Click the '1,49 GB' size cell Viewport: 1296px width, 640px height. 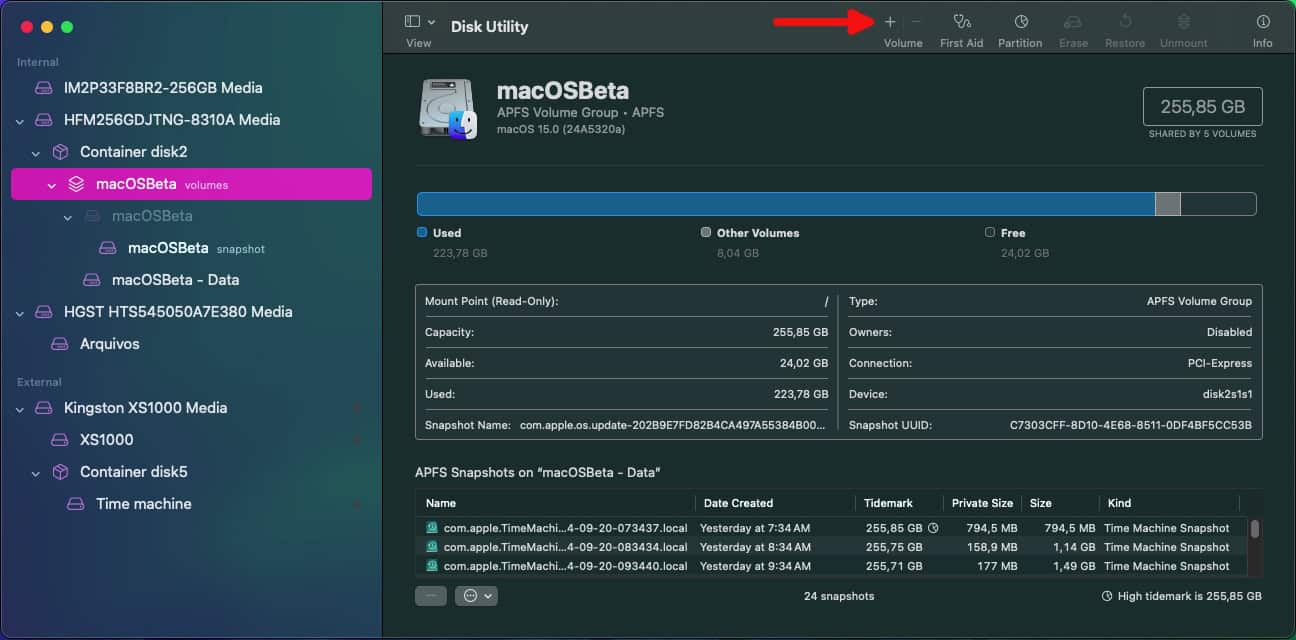(1073, 566)
